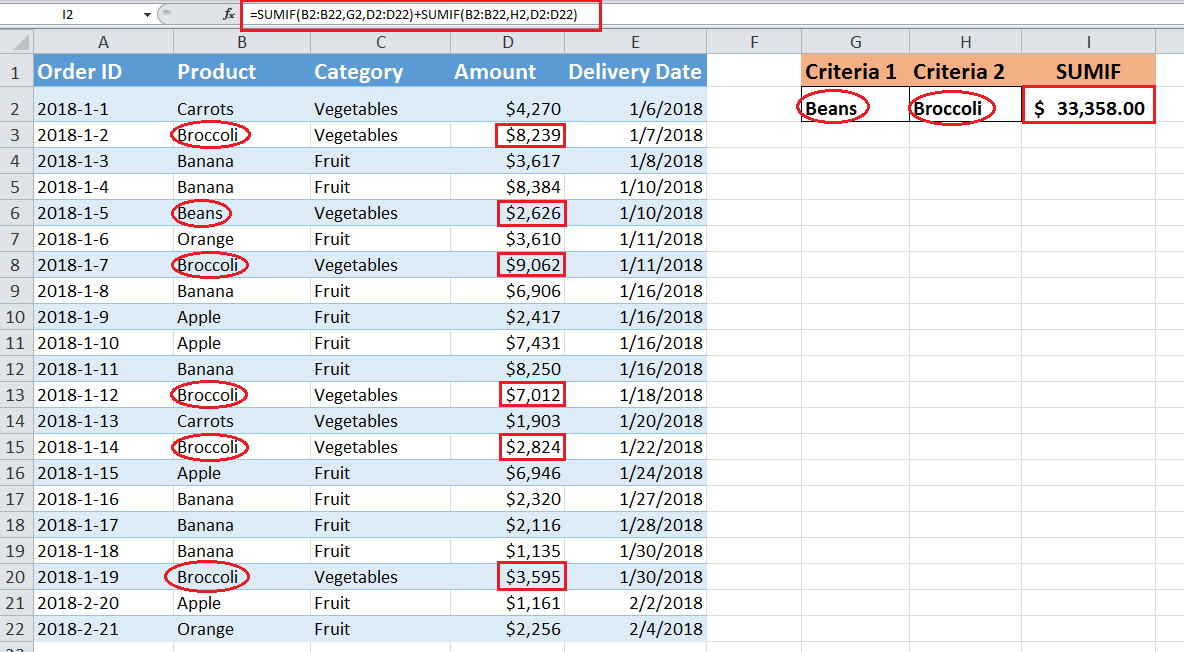The height and width of the screenshot is (652, 1184).
Task: Select column G header
Action: click(856, 42)
